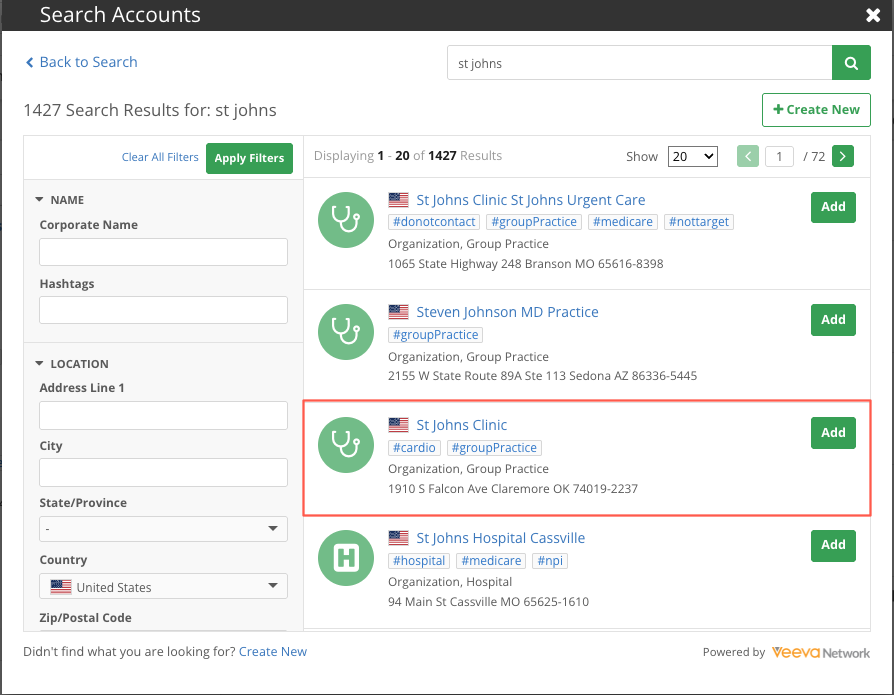Click the stethoscope icon for Steven Johnson MD Practice
894x695 pixels.
(345, 332)
